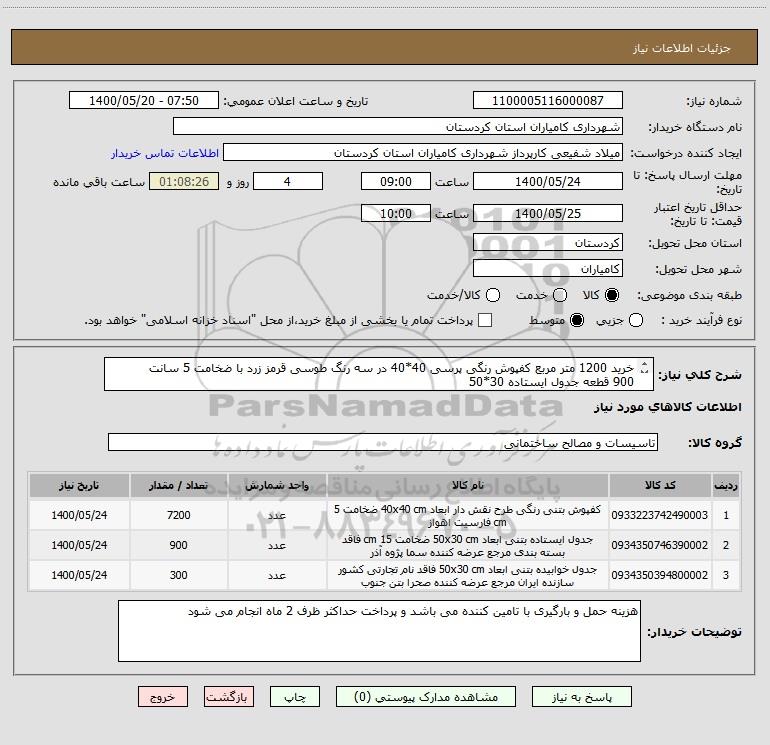The height and width of the screenshot is (745, 770).
Task: Click the چاپ print button
Action: click(x=295, y=697)
